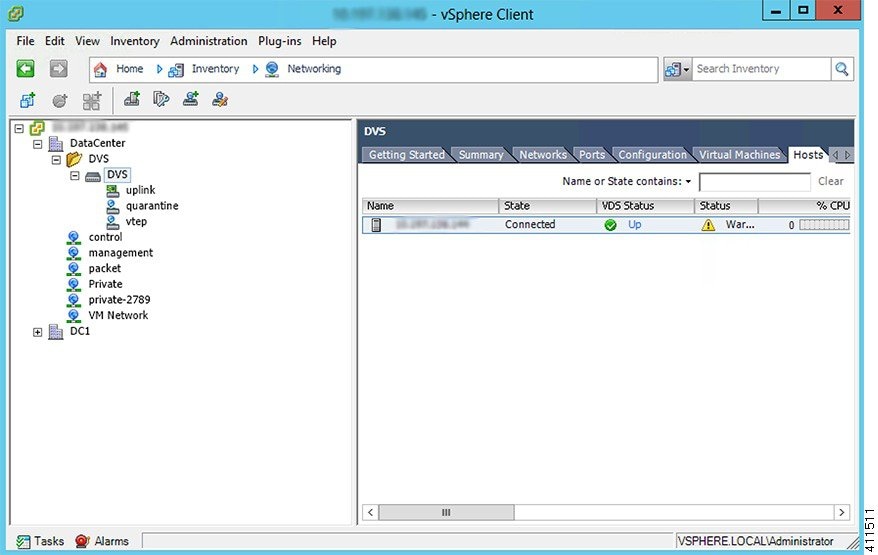
Task: Click the second toolbar icon, a grey circle
Action: 60,100
